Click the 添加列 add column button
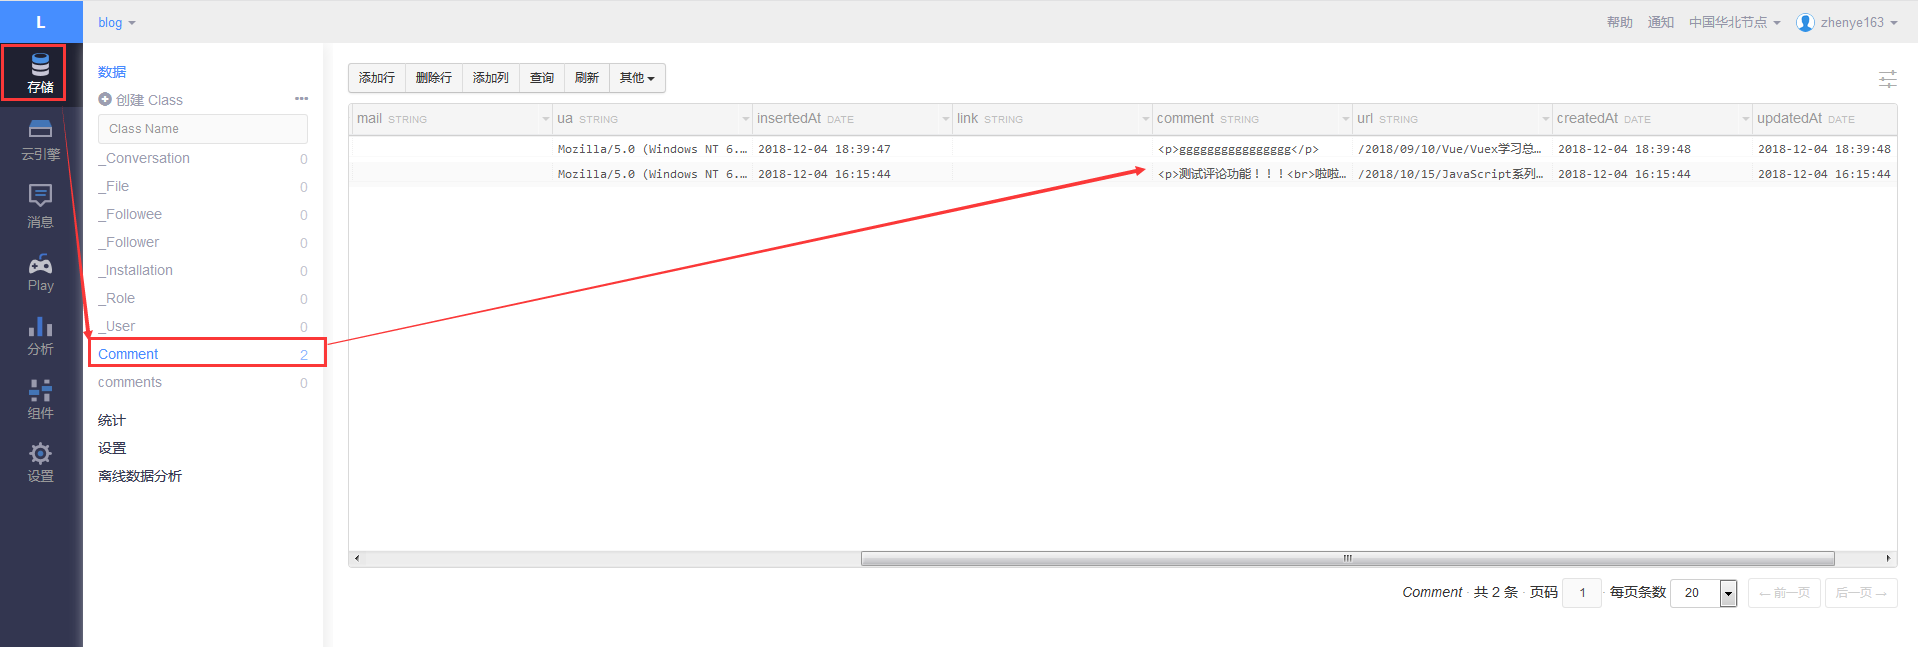The width and height of the screenshot is (1918, 647). pyautogui.click(x=491, y=78)
